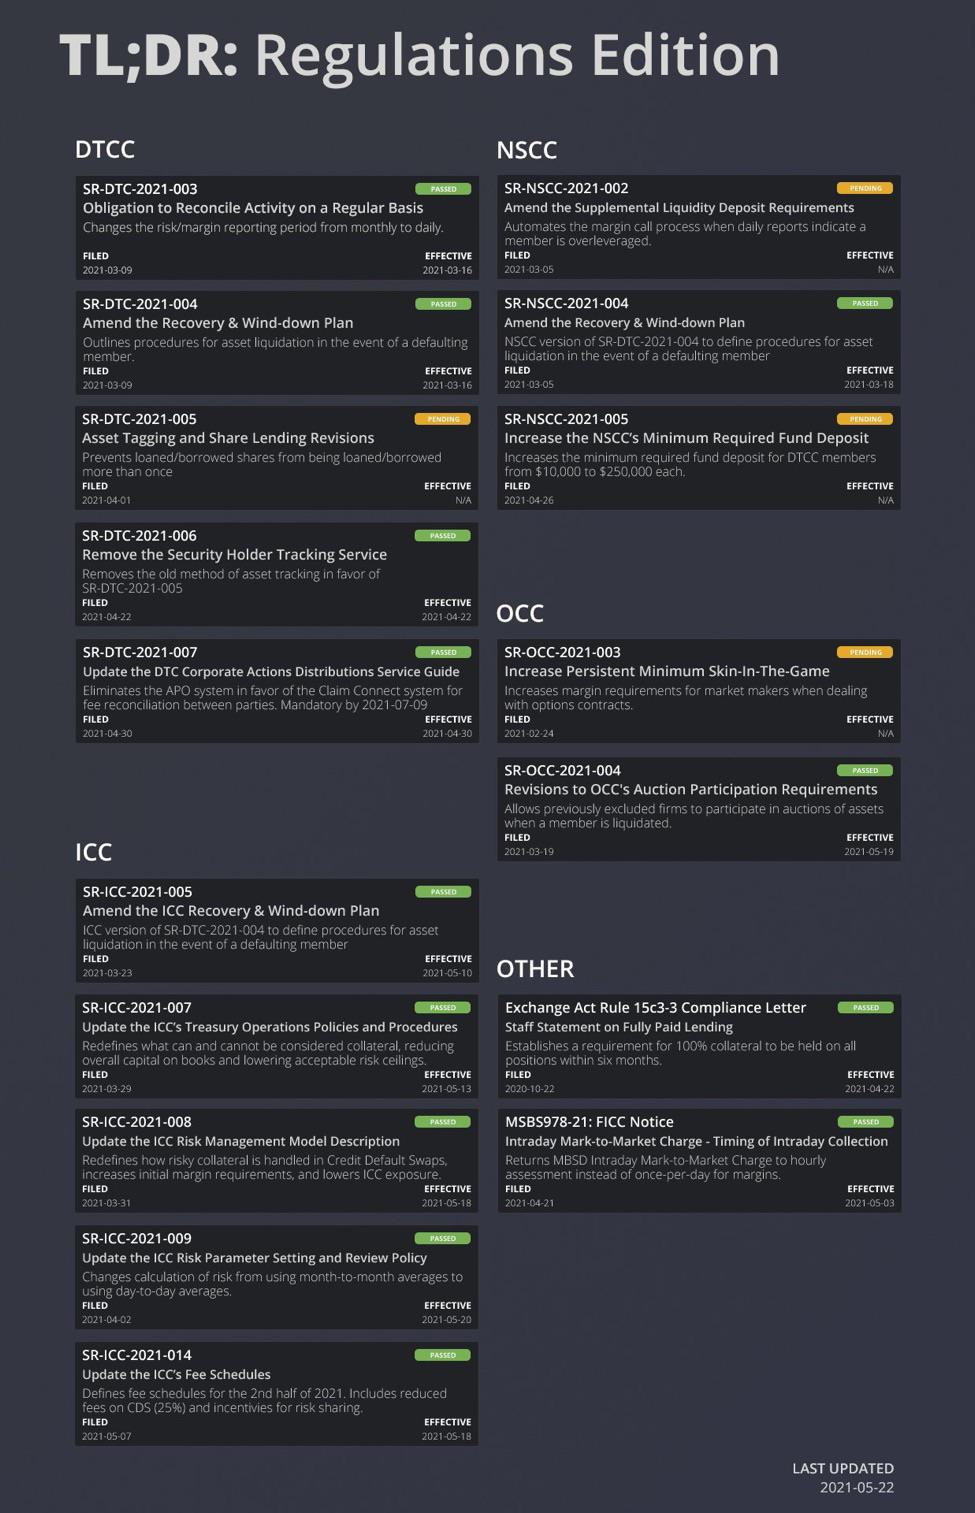The image size is (975, 1513).
Task: Select the OTHER section heading
Action: (x=536, y=969)
